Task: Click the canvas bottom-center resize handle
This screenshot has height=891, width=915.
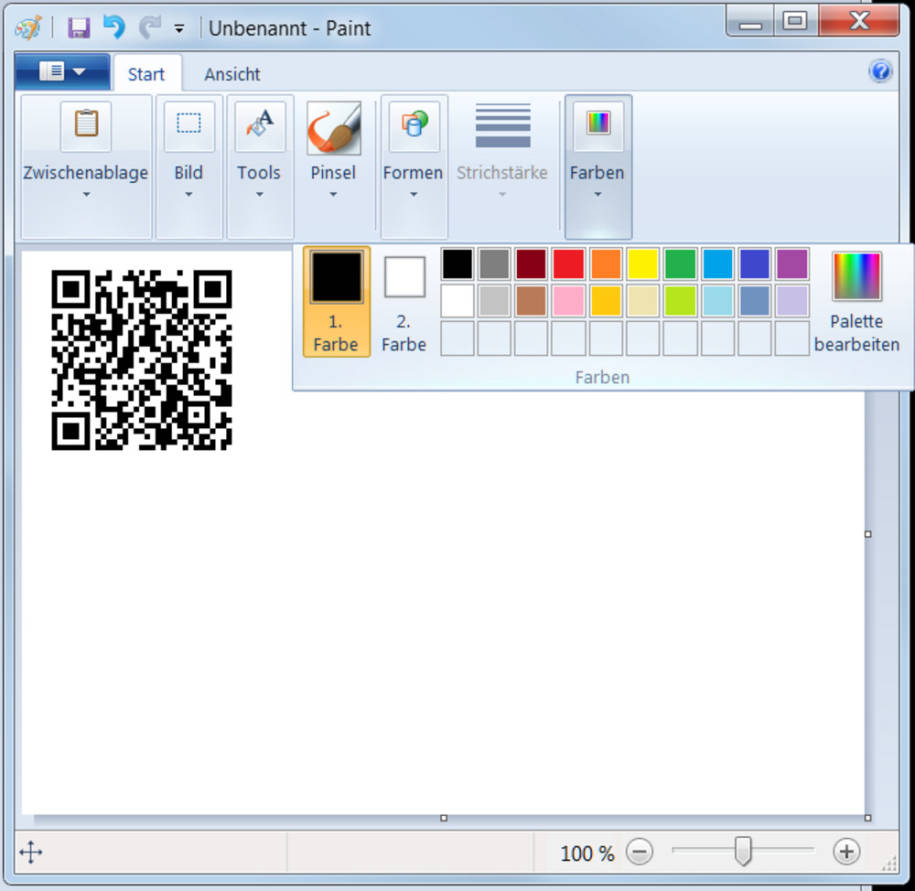Action: point(443,818)
